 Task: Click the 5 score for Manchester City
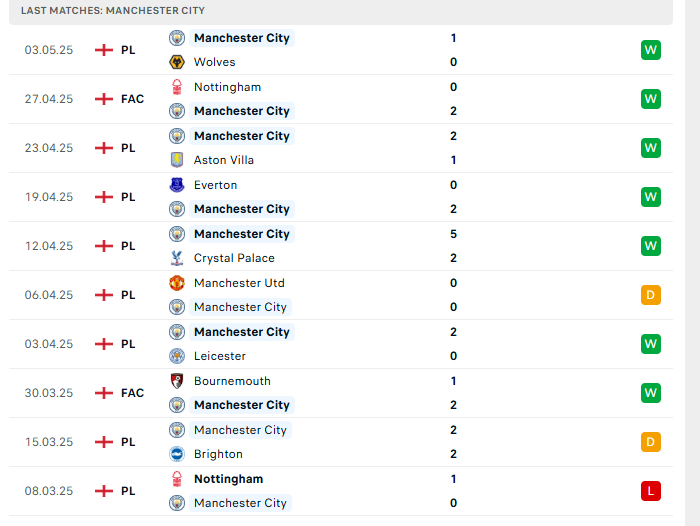click(453, 234)
